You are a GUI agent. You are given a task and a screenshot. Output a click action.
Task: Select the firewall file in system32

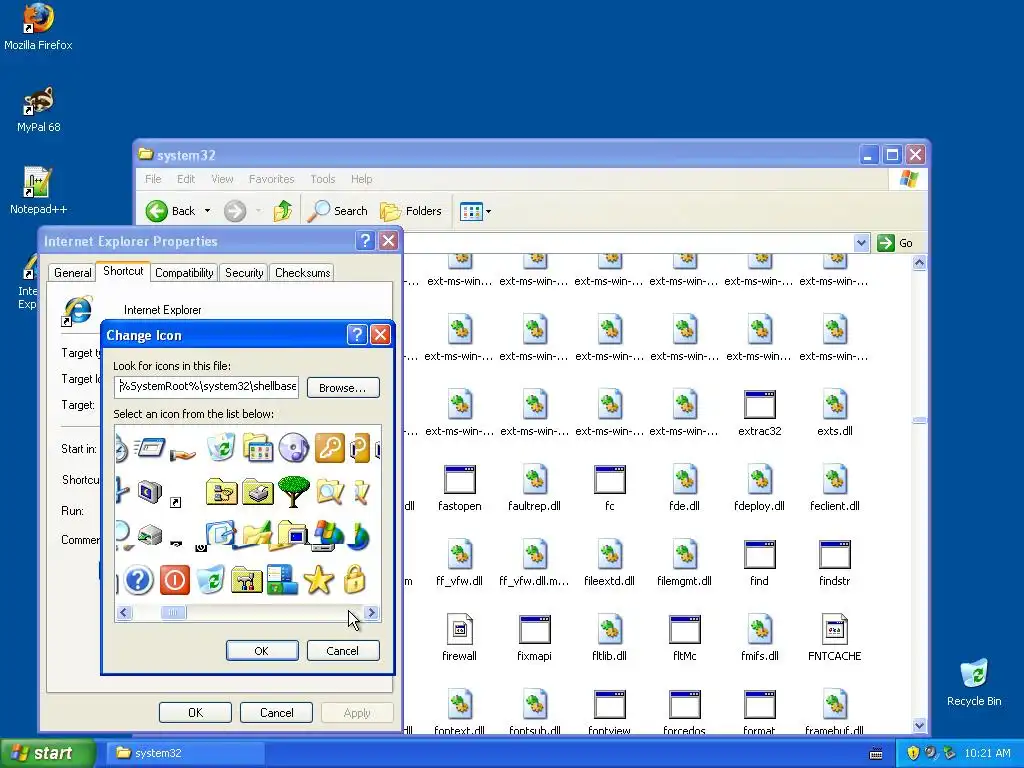pos(460,638)
